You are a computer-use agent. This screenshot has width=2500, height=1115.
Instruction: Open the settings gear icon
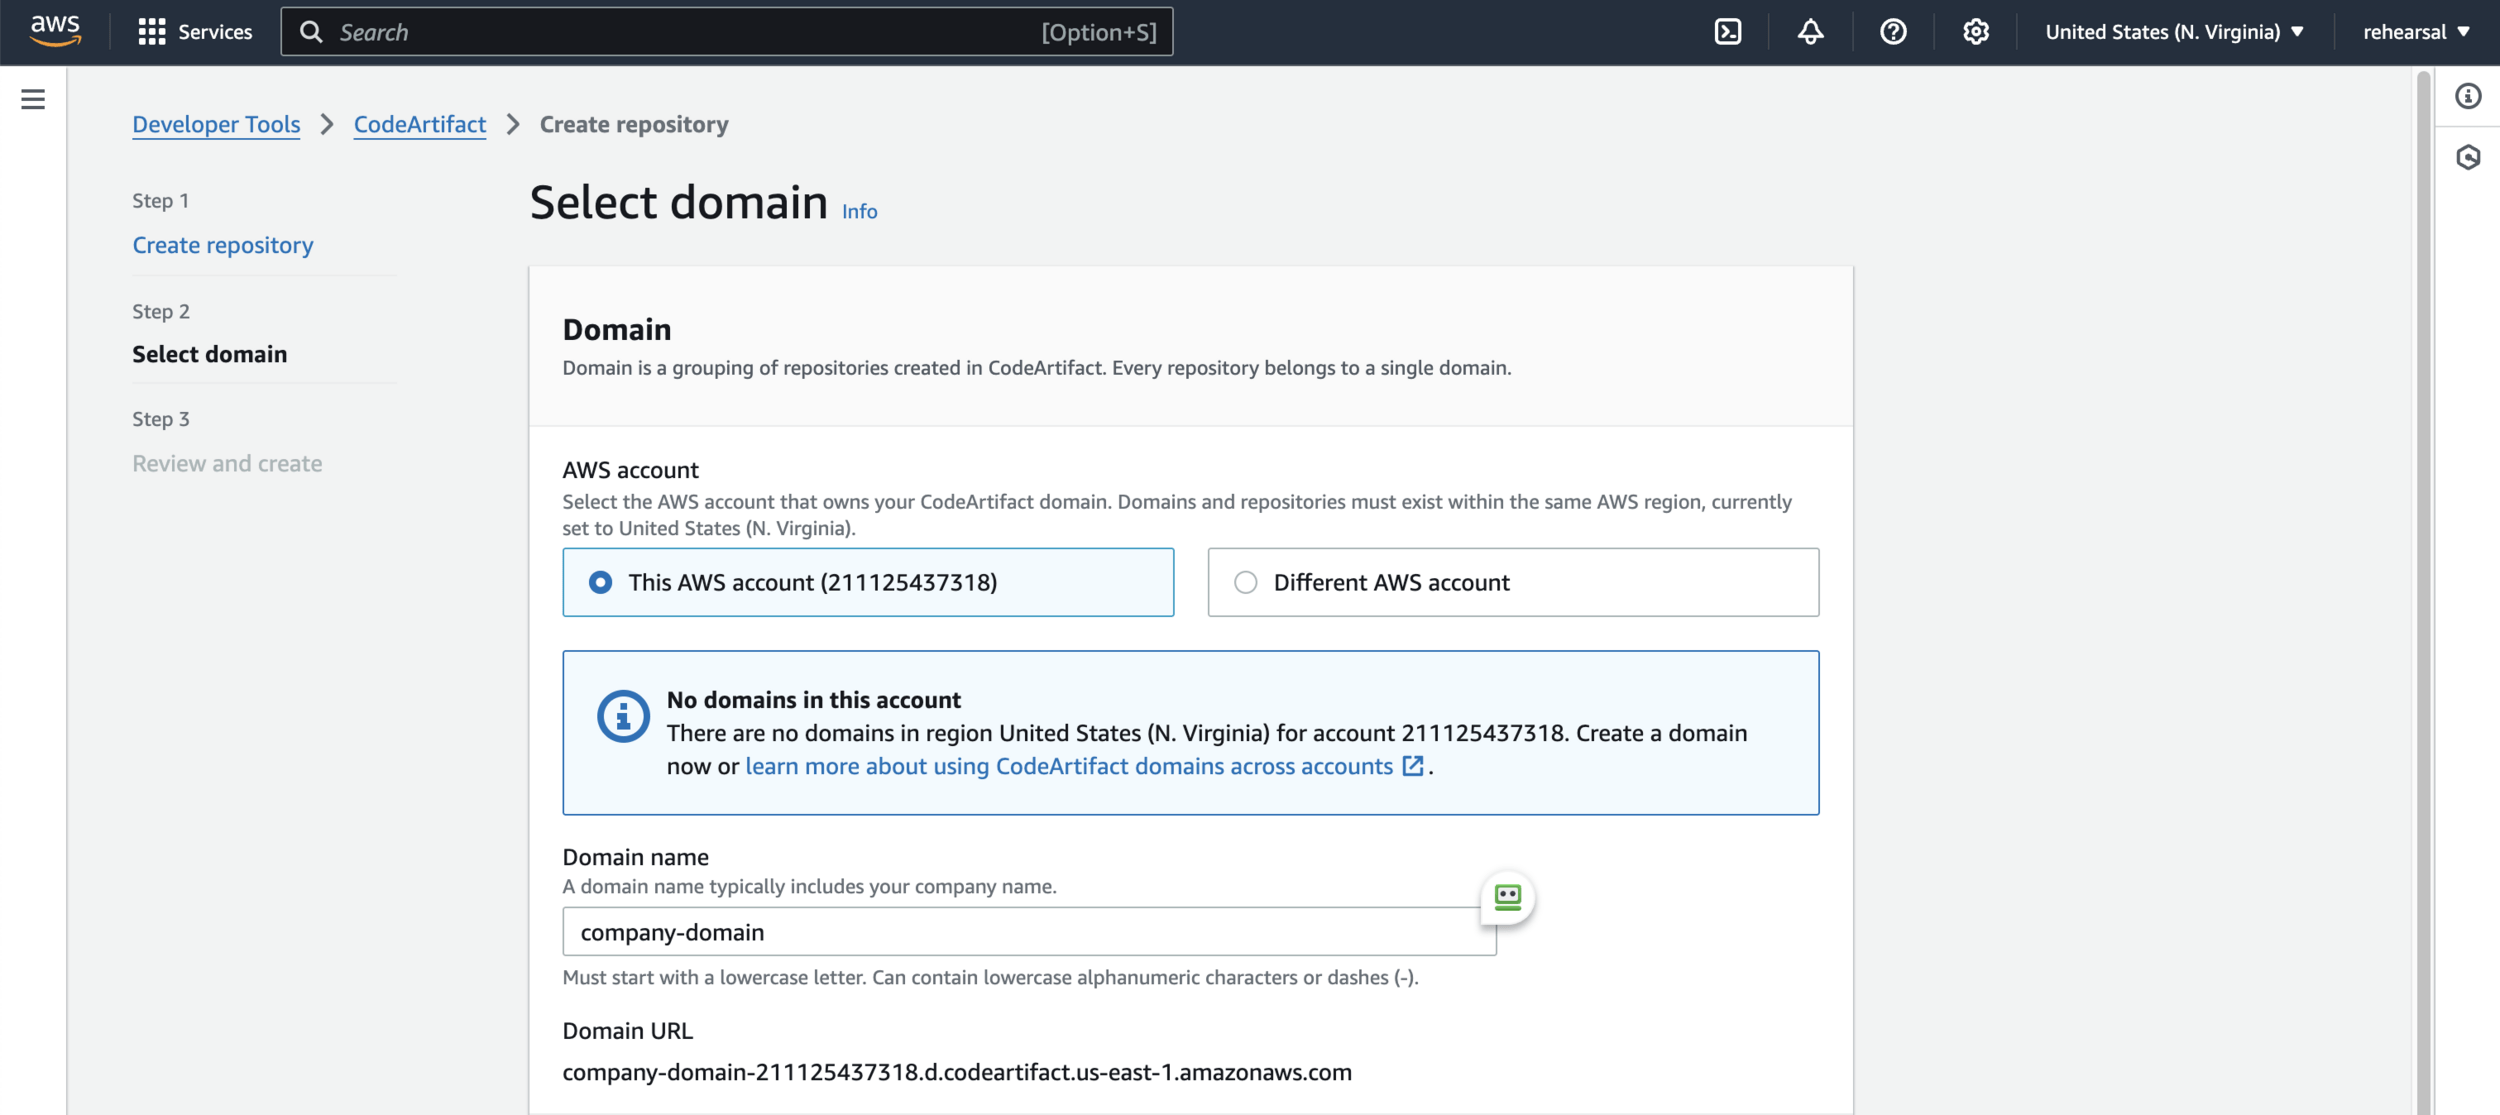click(1975, 32)
